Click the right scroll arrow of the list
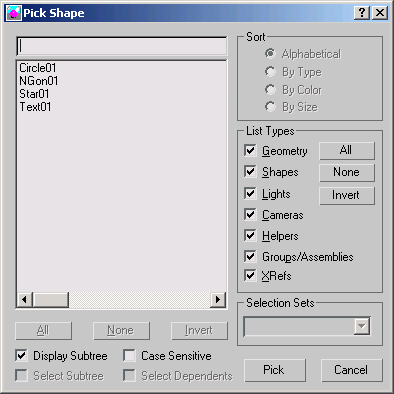Image resolution: width=394 pixels, height=394 pixels. 218,299
